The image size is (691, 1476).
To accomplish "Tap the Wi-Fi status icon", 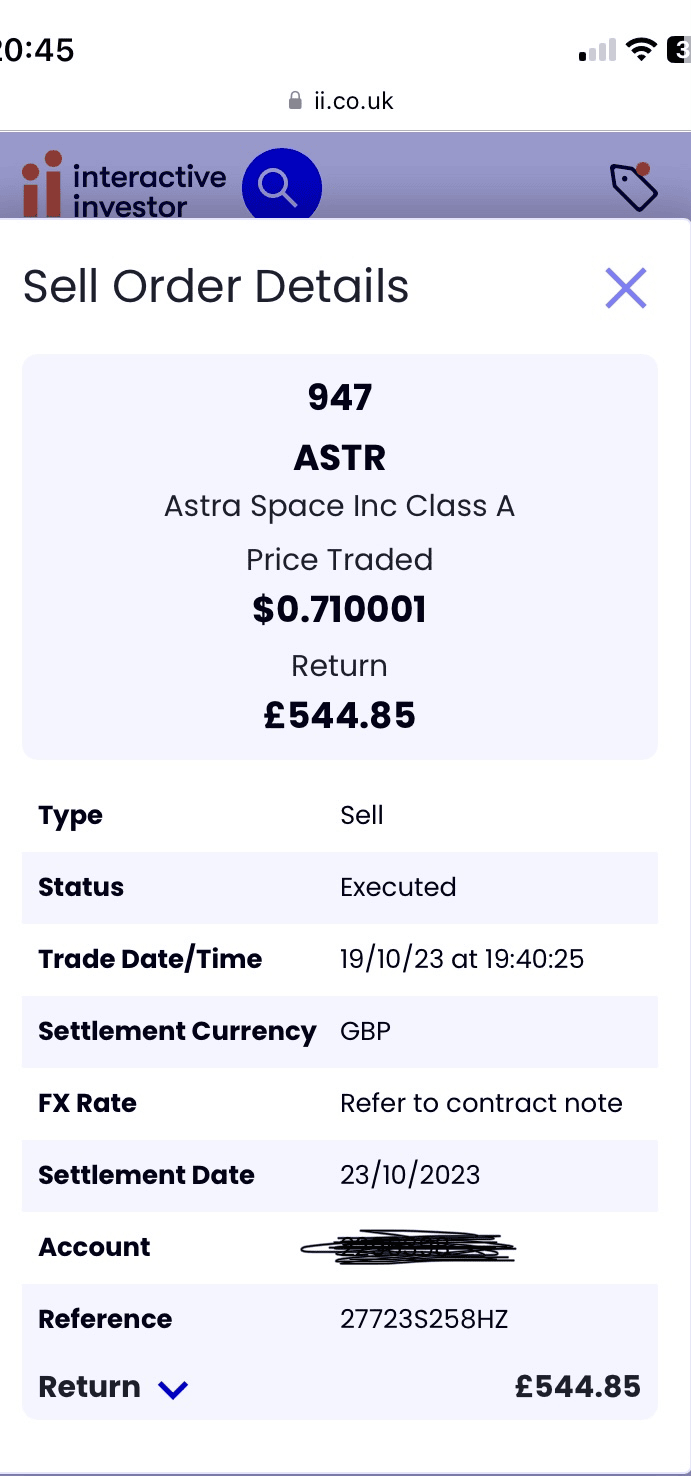I will [x=640, y=49].
